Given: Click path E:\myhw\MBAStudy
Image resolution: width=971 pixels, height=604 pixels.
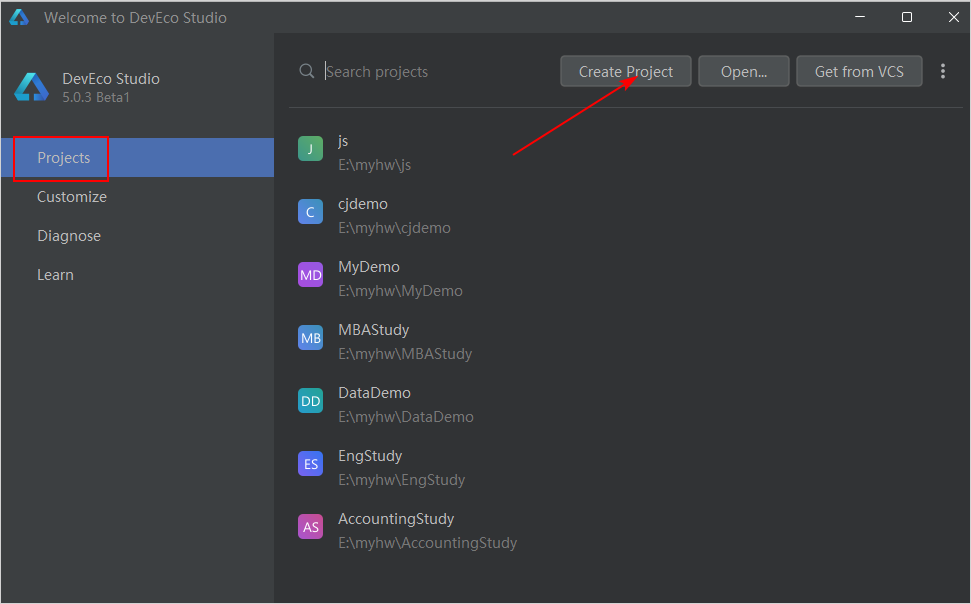Looking at the screenshot, I should (x=405, y=354).
